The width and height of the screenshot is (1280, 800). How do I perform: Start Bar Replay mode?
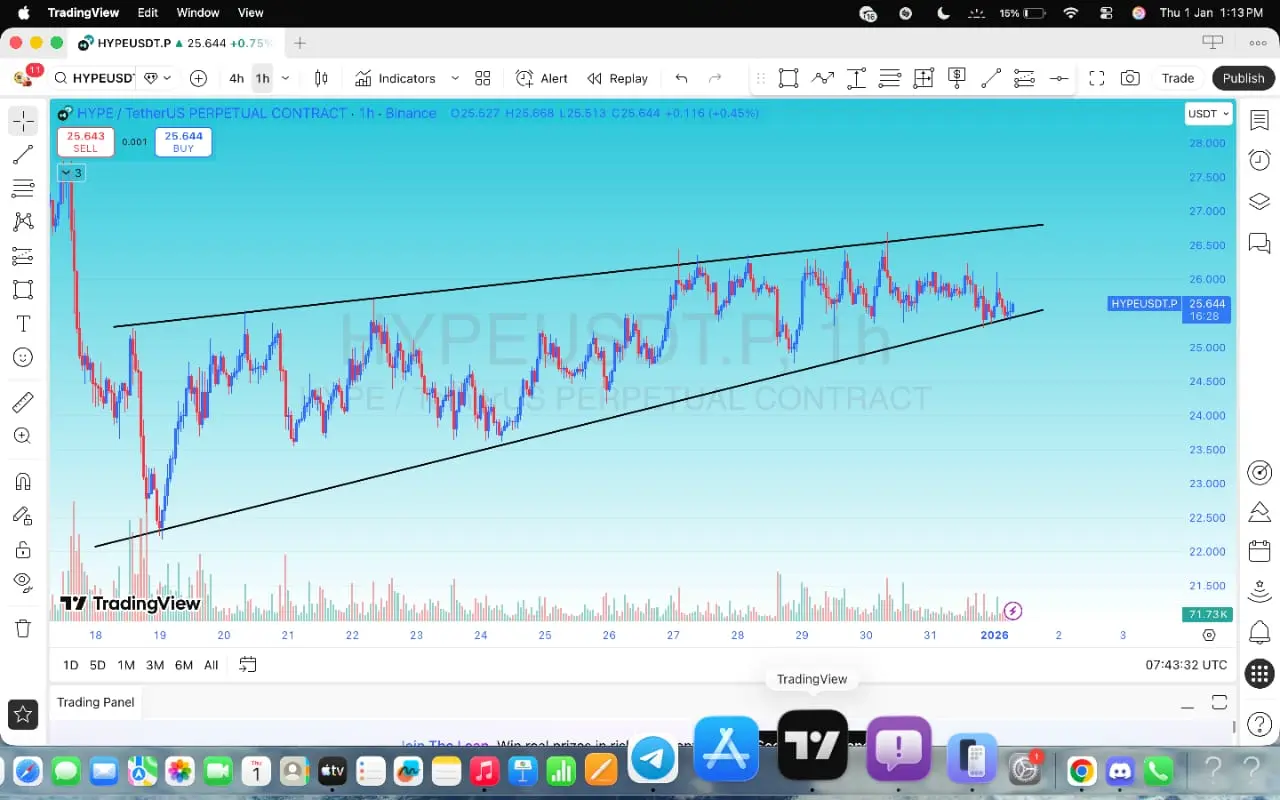click(618, 78)
